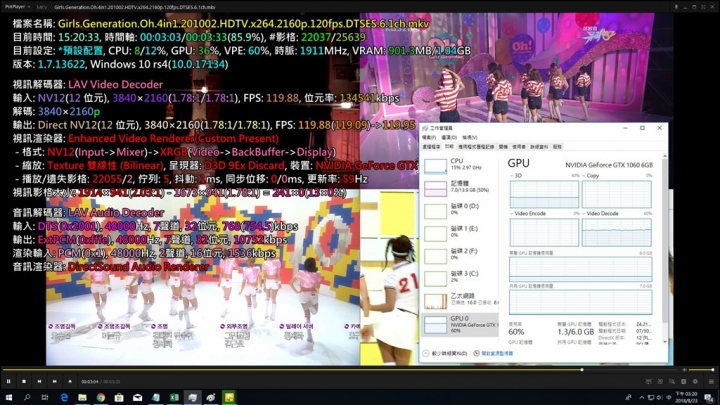Toggle the playlist panel hamburger icon

pyautogui.click(x=711, y=381)
